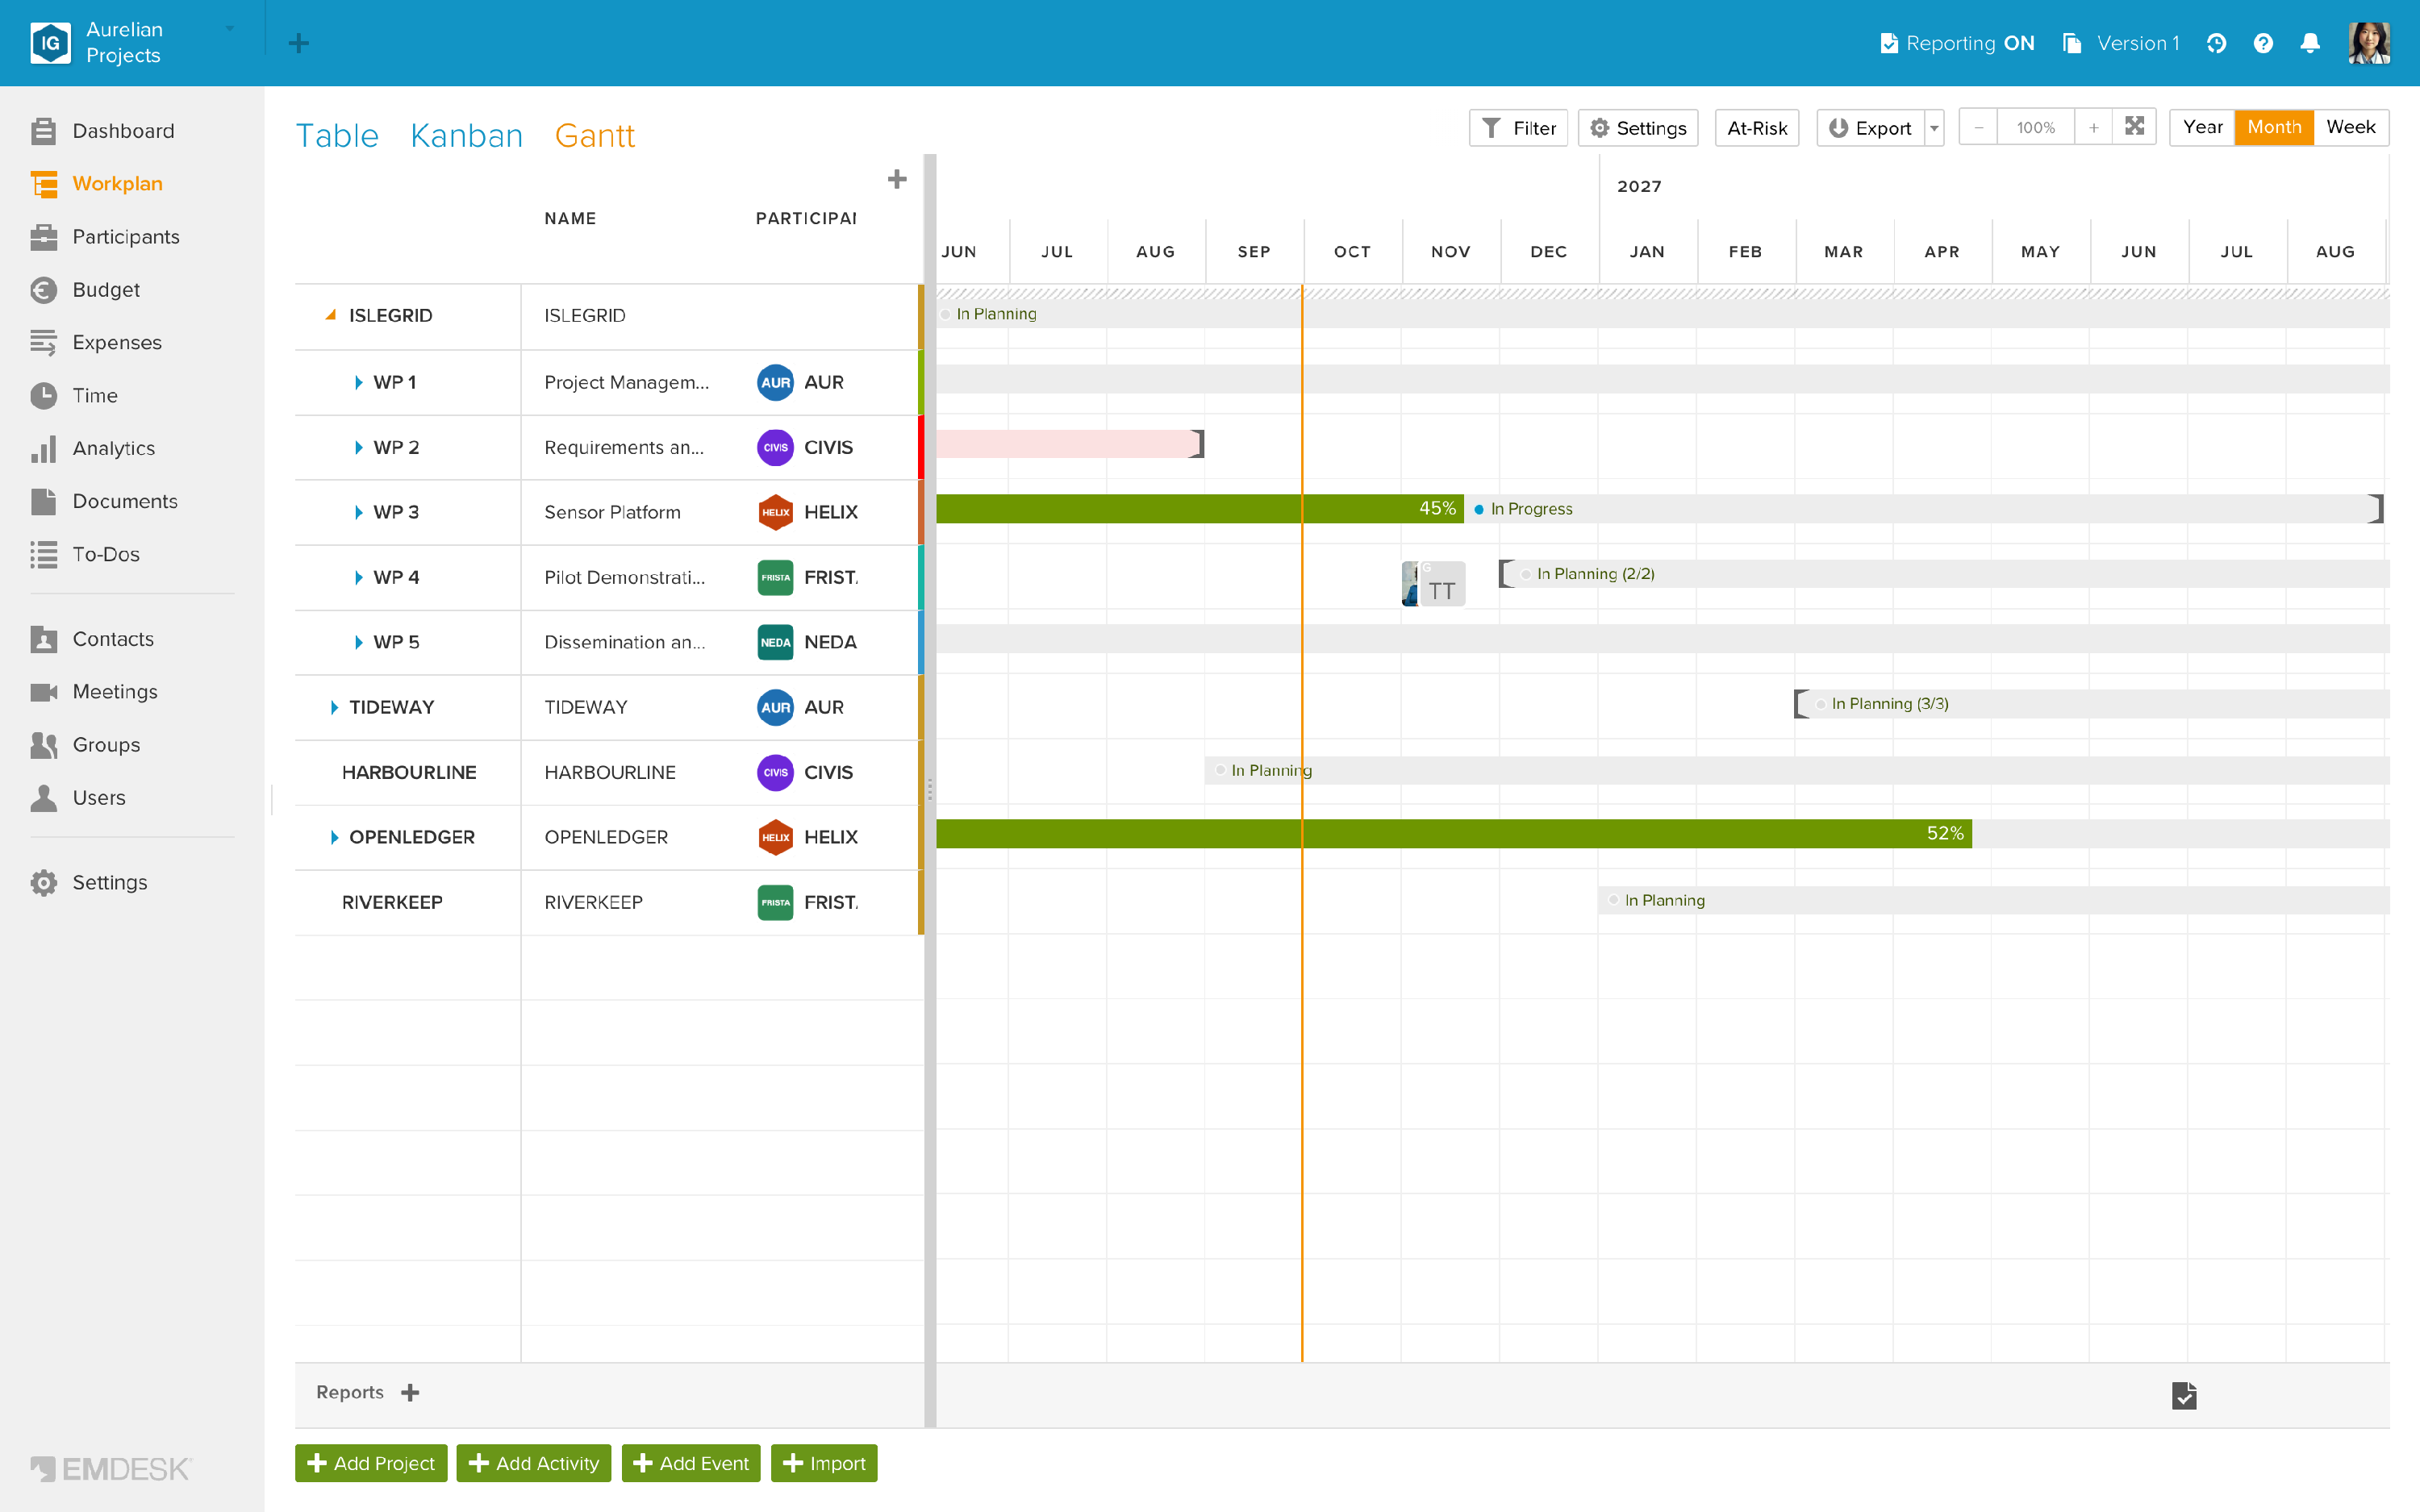Switch timeline scale to Year
Viewport: 2420px width, 1512px height.
[x=2202, y=127]
